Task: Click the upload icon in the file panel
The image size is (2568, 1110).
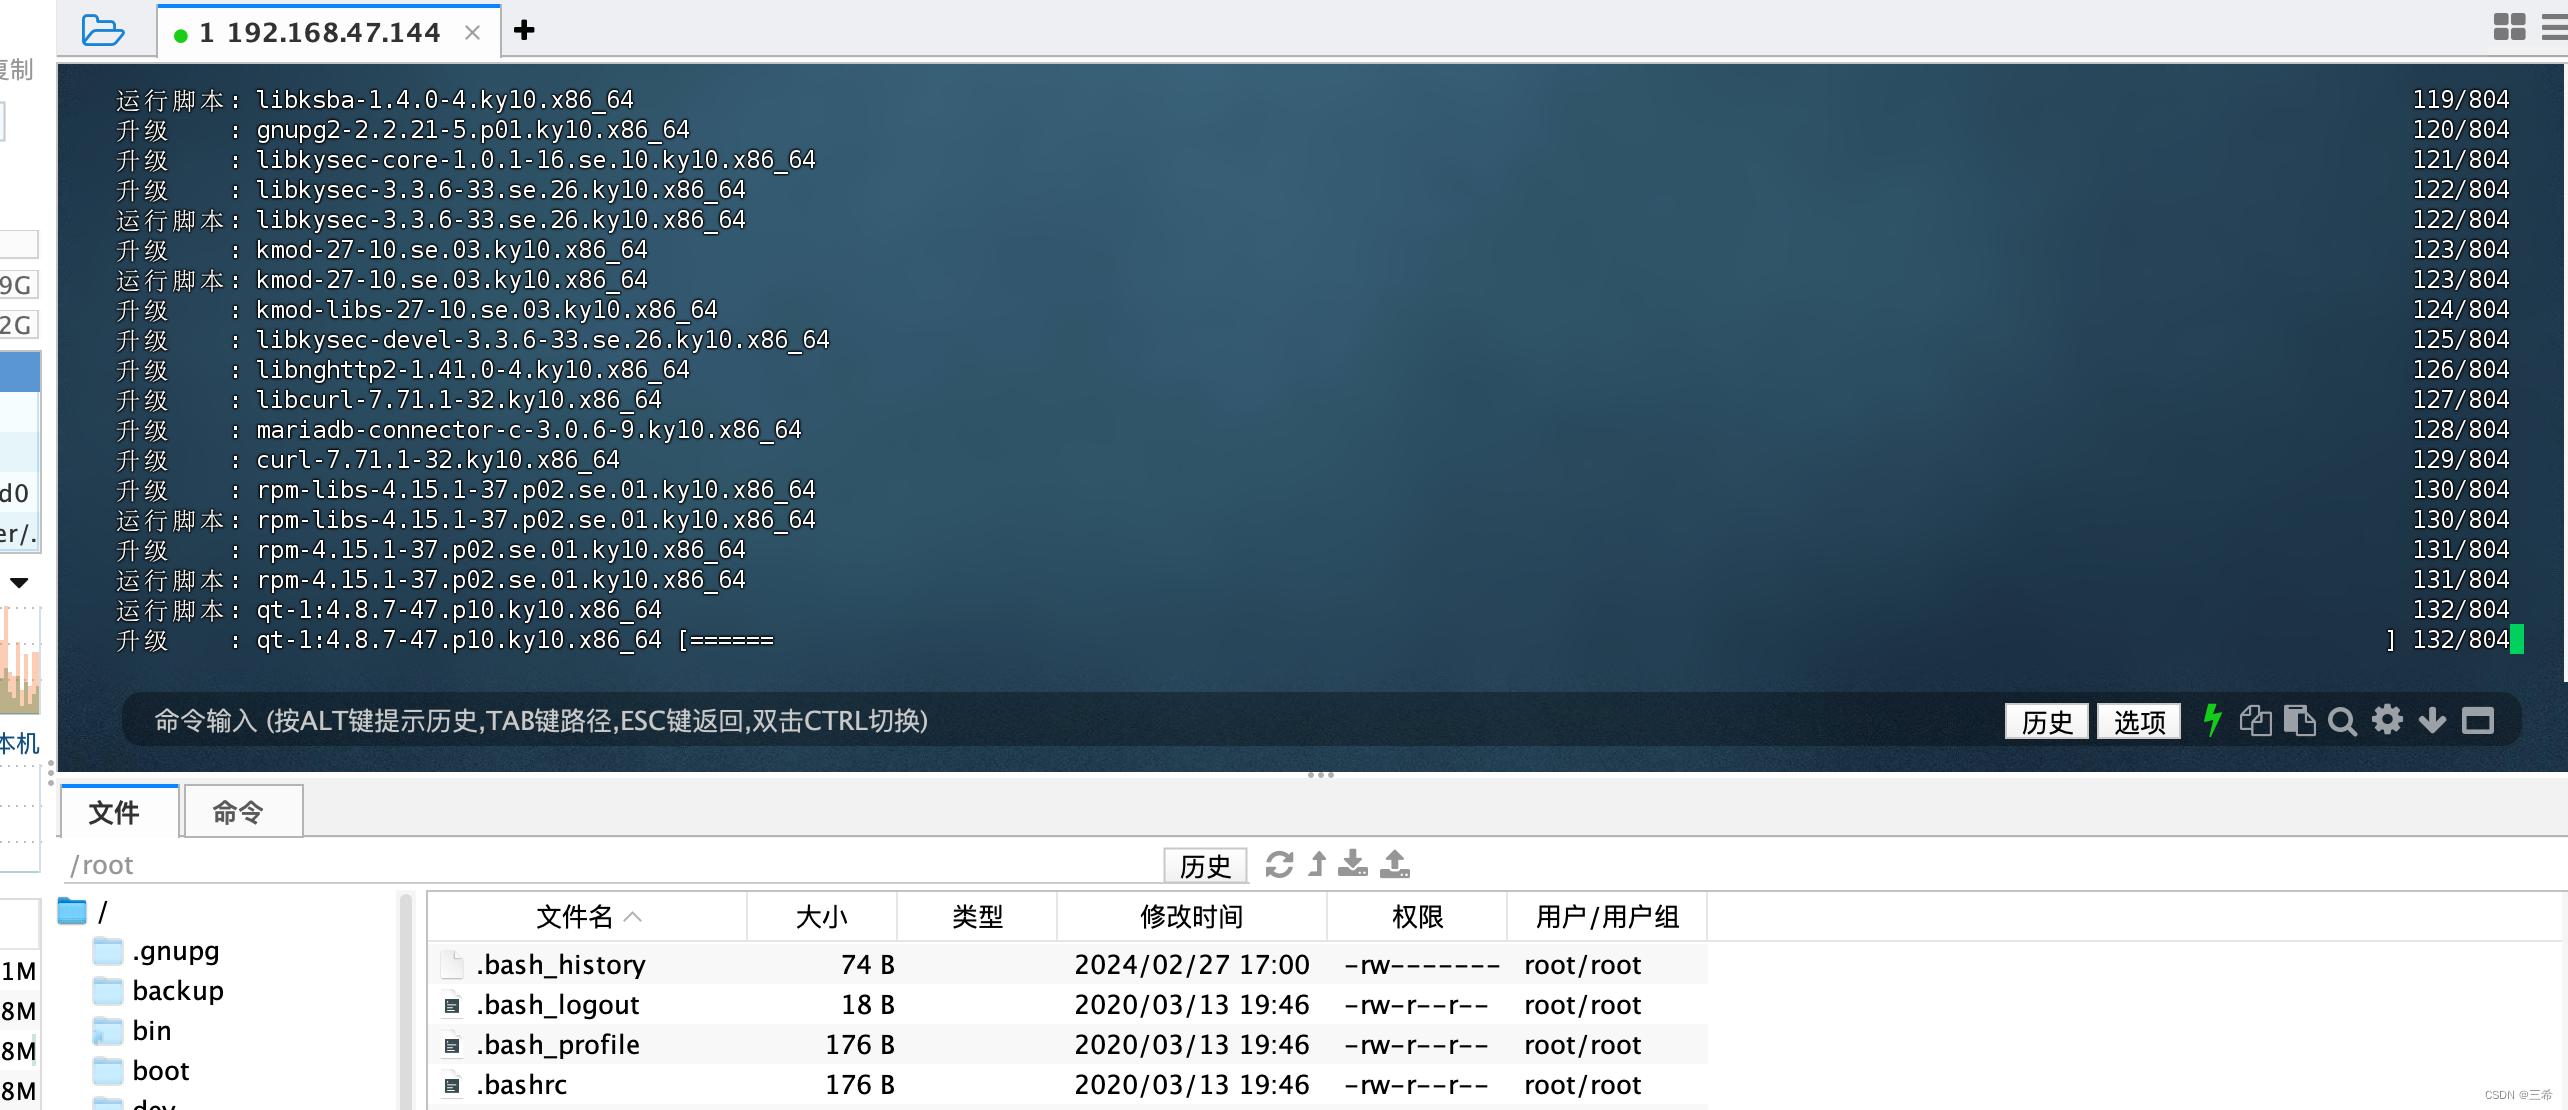Action: pos(1396,864)
